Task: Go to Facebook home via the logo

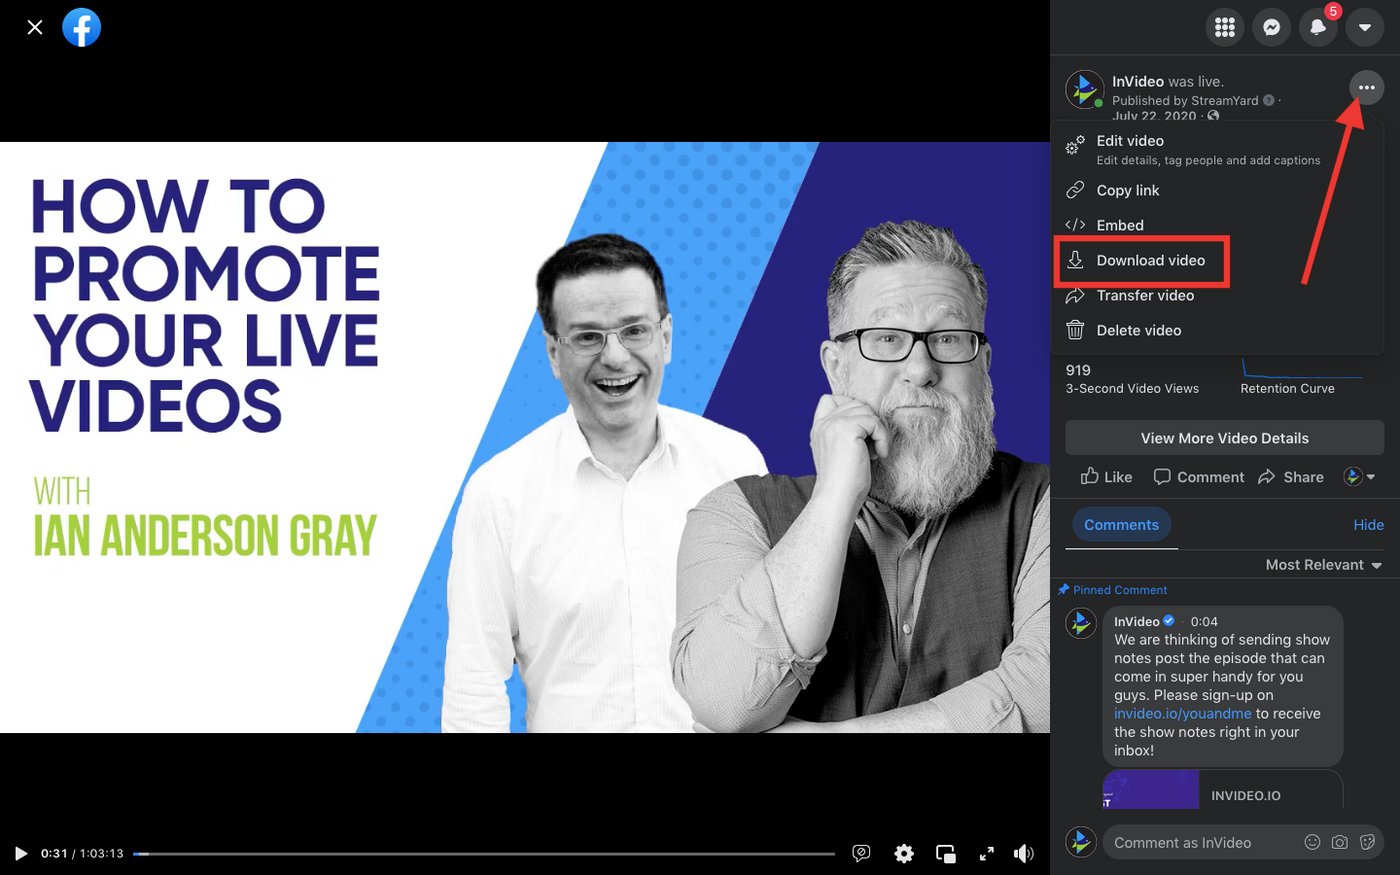Action: click(82, 27)
